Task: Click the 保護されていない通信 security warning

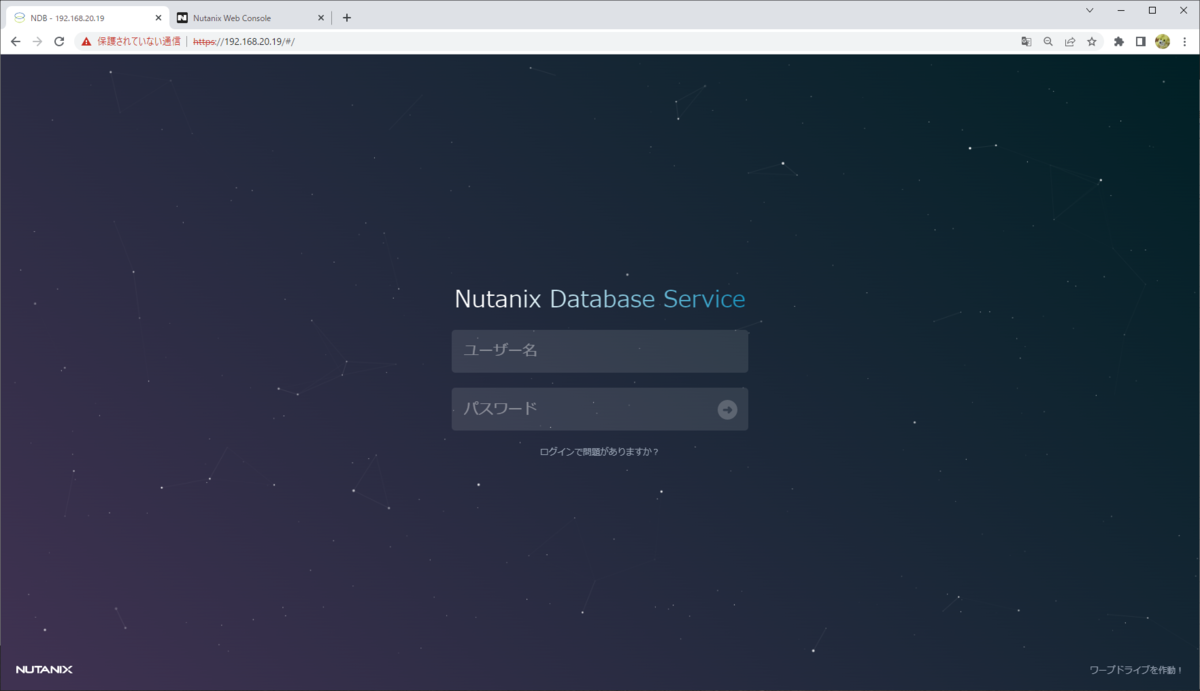Action: [x=131, y=42]
